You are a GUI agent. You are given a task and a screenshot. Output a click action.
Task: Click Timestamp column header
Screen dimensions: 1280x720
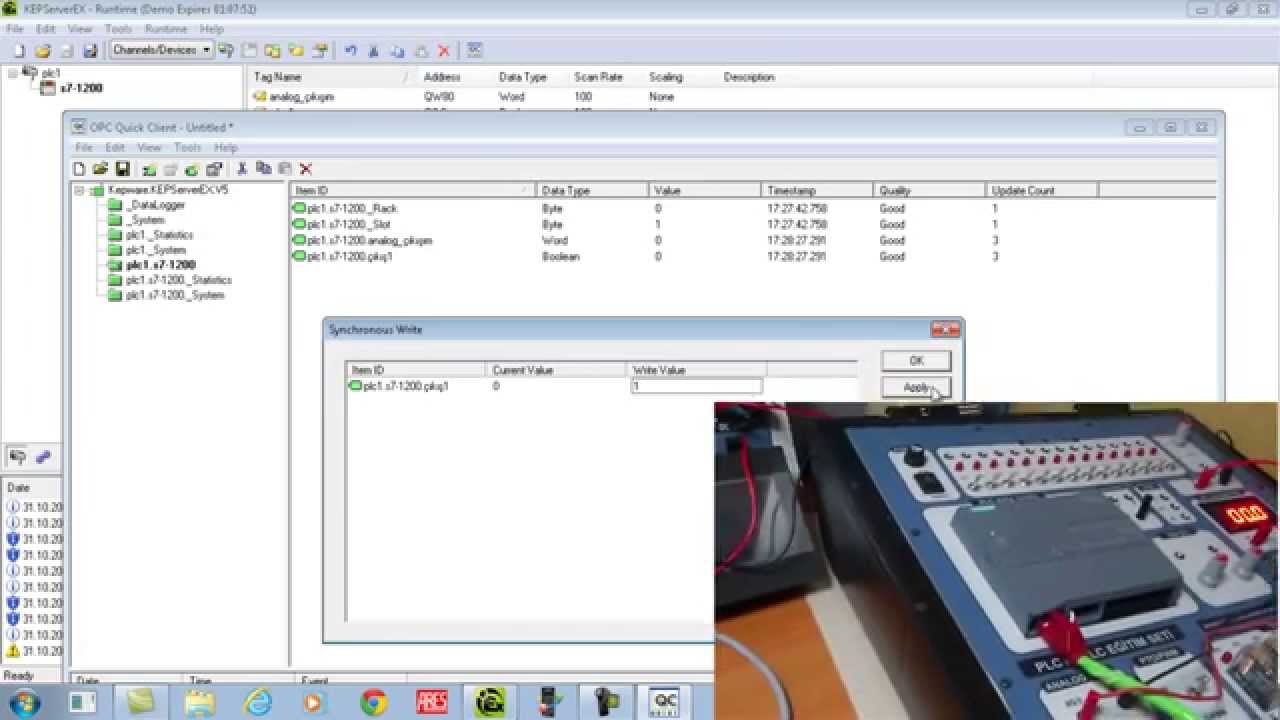coord(817,190)
